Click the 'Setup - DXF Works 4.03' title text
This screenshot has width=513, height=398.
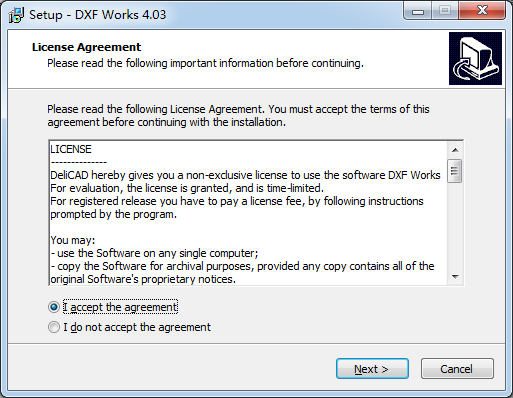pyautogui.click(x=97, y=15)
